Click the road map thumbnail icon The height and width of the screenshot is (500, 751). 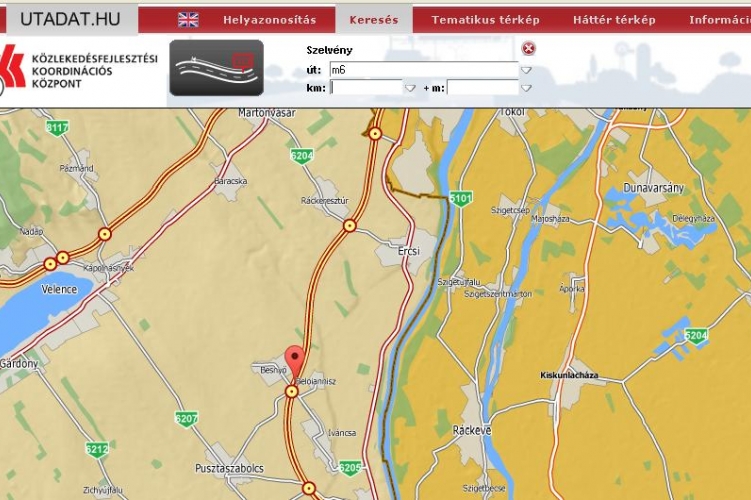216,67
